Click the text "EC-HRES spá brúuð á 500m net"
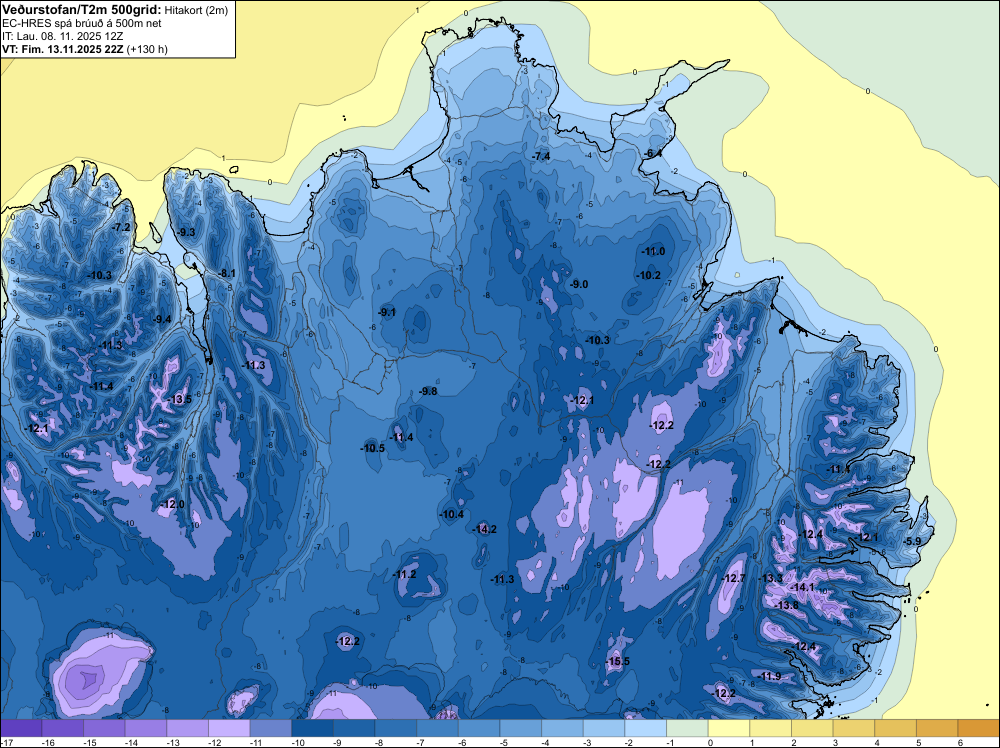Image resolution: width=1000 pixels, height=748 pixels. (x=81, y=23)
